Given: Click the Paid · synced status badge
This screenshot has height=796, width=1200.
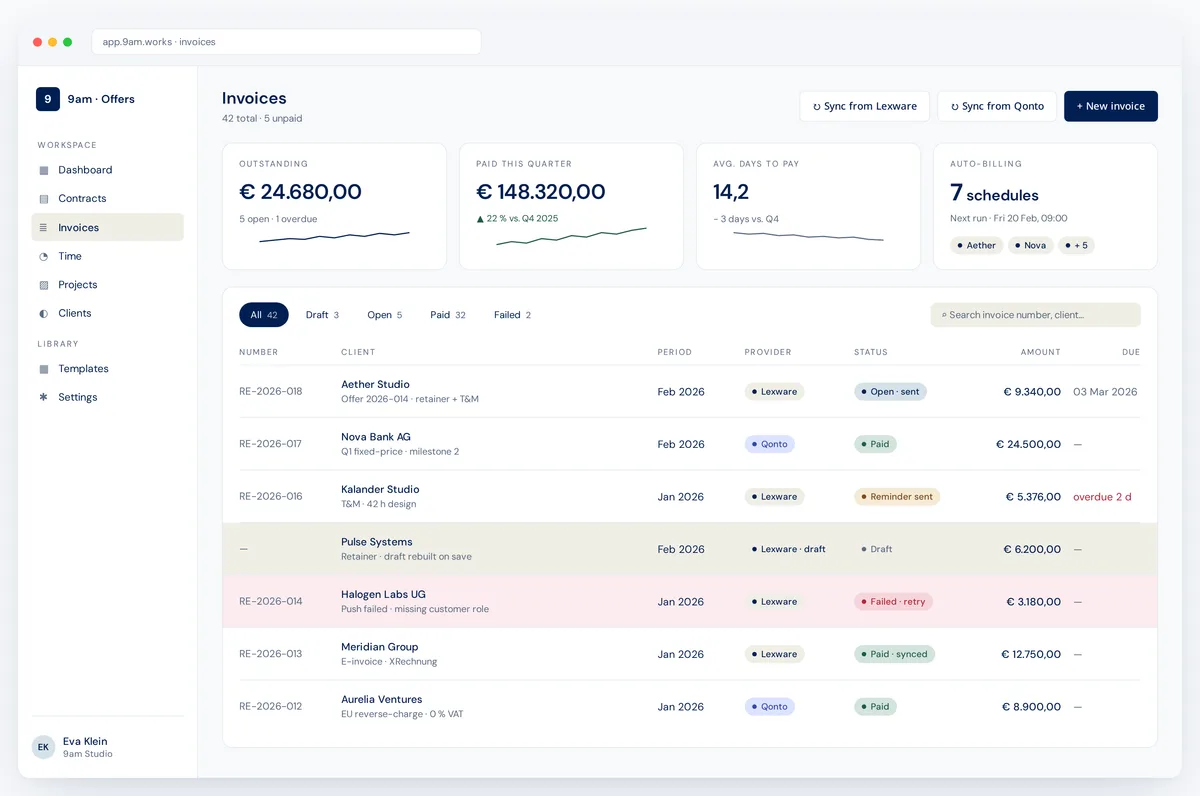Looking at the screenshot, I should pos(894,654).
